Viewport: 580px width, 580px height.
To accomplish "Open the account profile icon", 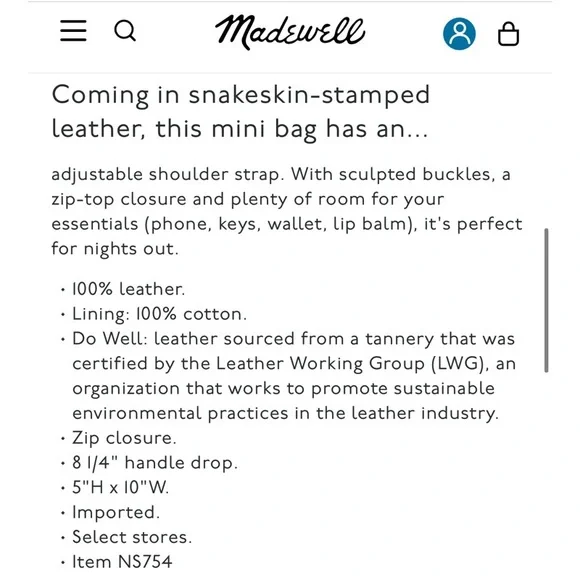I will (459, 34).
